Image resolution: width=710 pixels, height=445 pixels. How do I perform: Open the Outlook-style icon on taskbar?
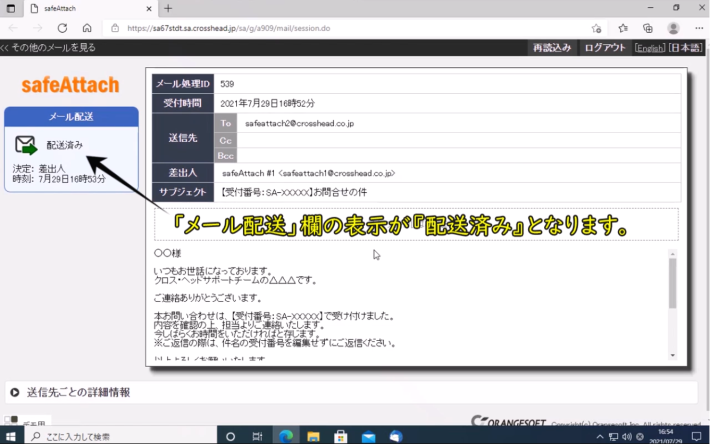(396, 436)
